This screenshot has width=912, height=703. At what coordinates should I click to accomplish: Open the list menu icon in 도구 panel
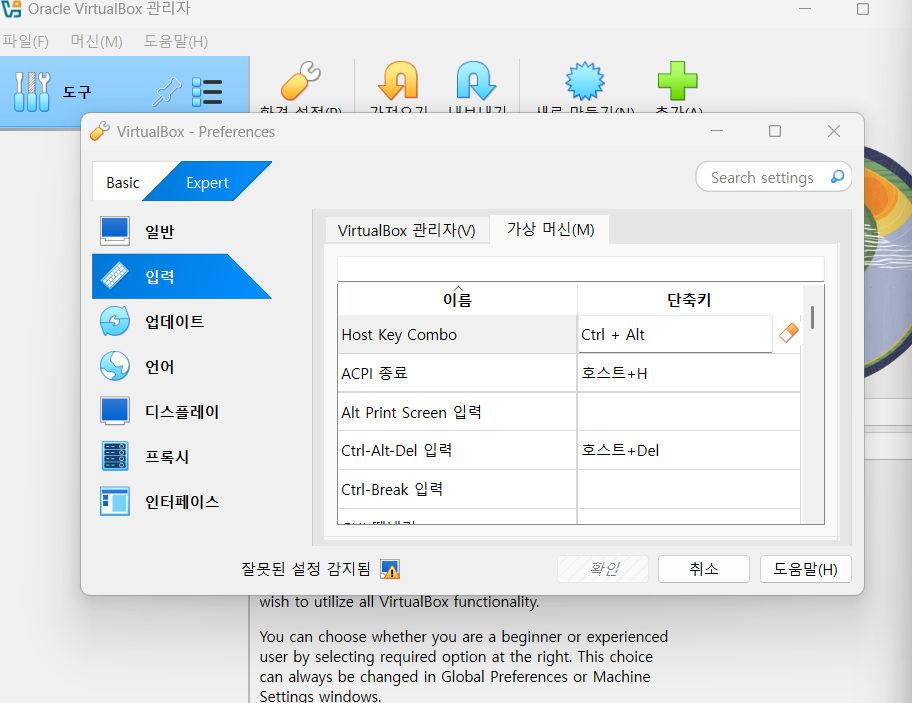(207, 92)
